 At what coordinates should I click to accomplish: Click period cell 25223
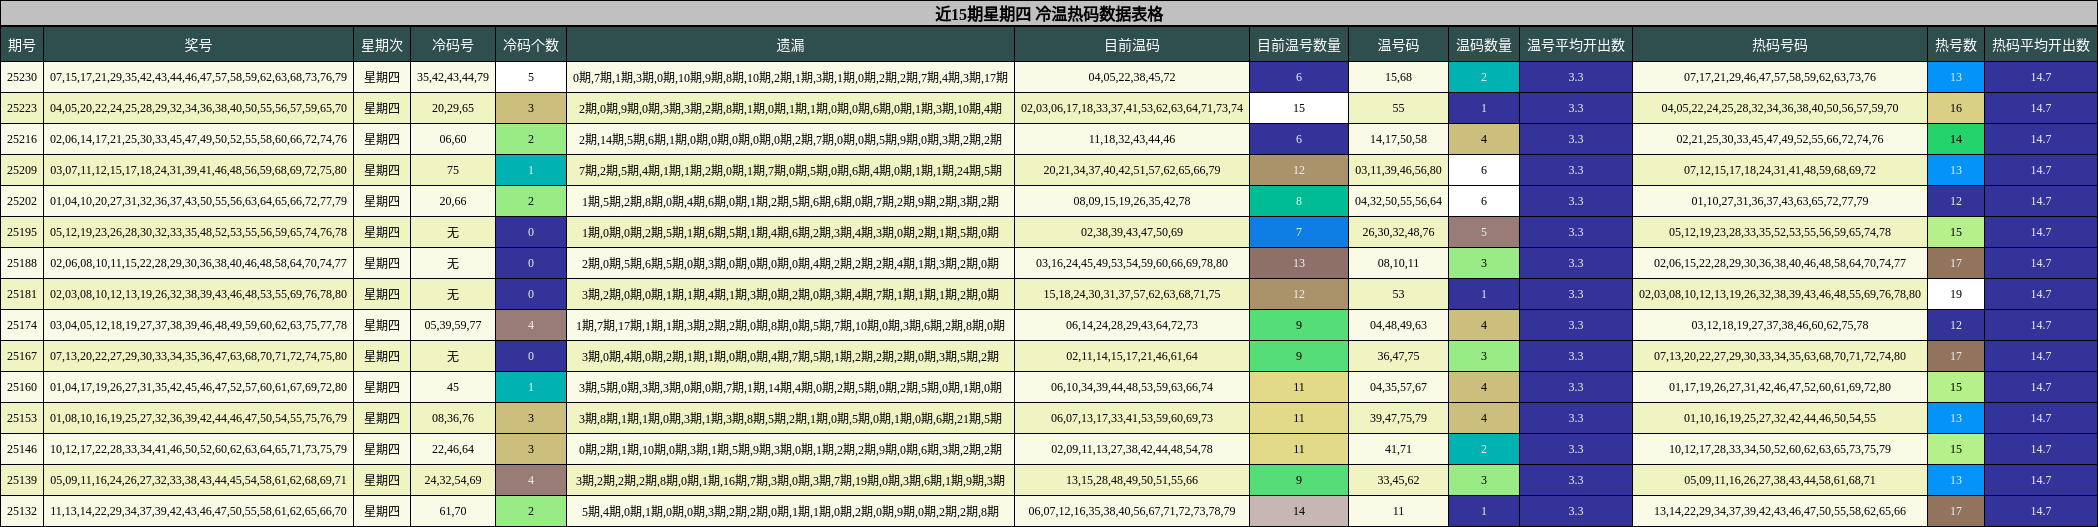(x=22, y=108)
